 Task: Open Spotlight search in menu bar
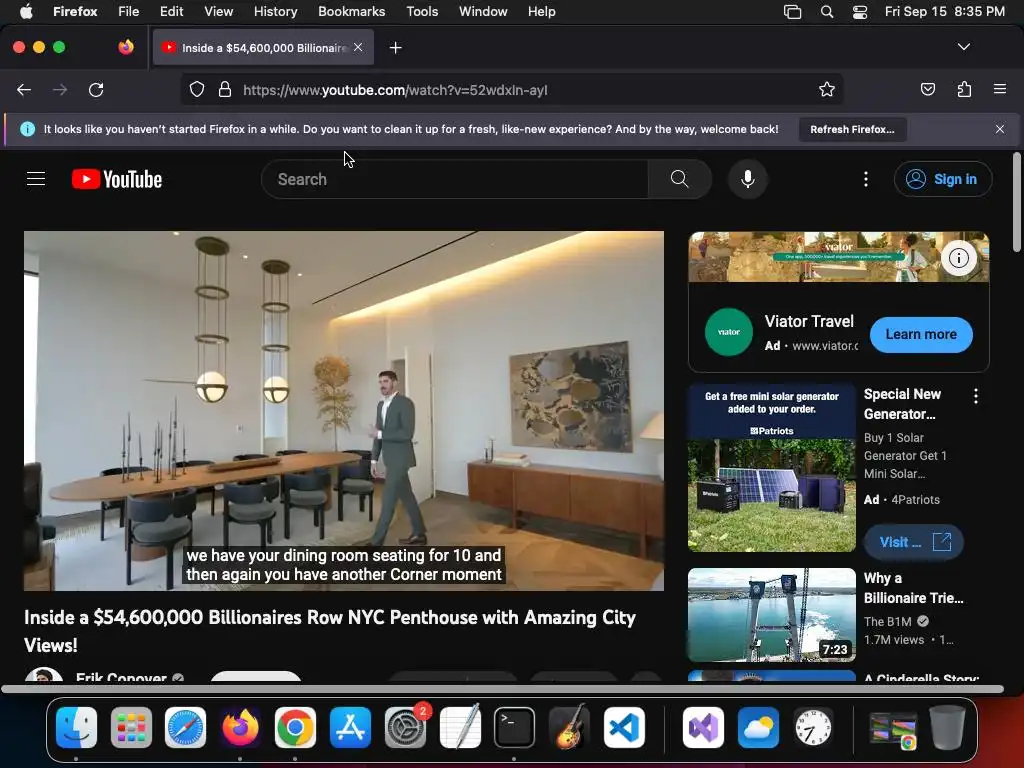click(827, 11)
